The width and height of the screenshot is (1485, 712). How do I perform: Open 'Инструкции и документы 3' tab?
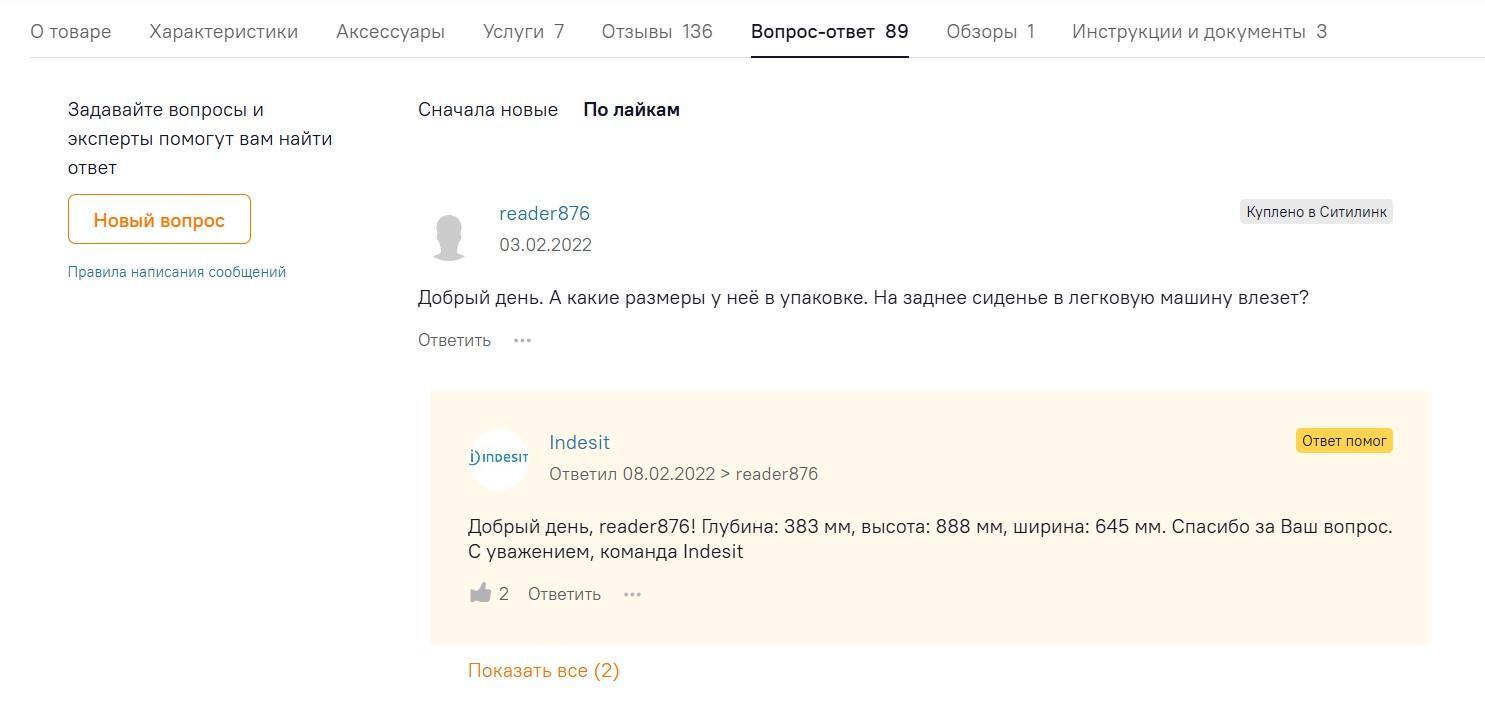(1199, 32)
